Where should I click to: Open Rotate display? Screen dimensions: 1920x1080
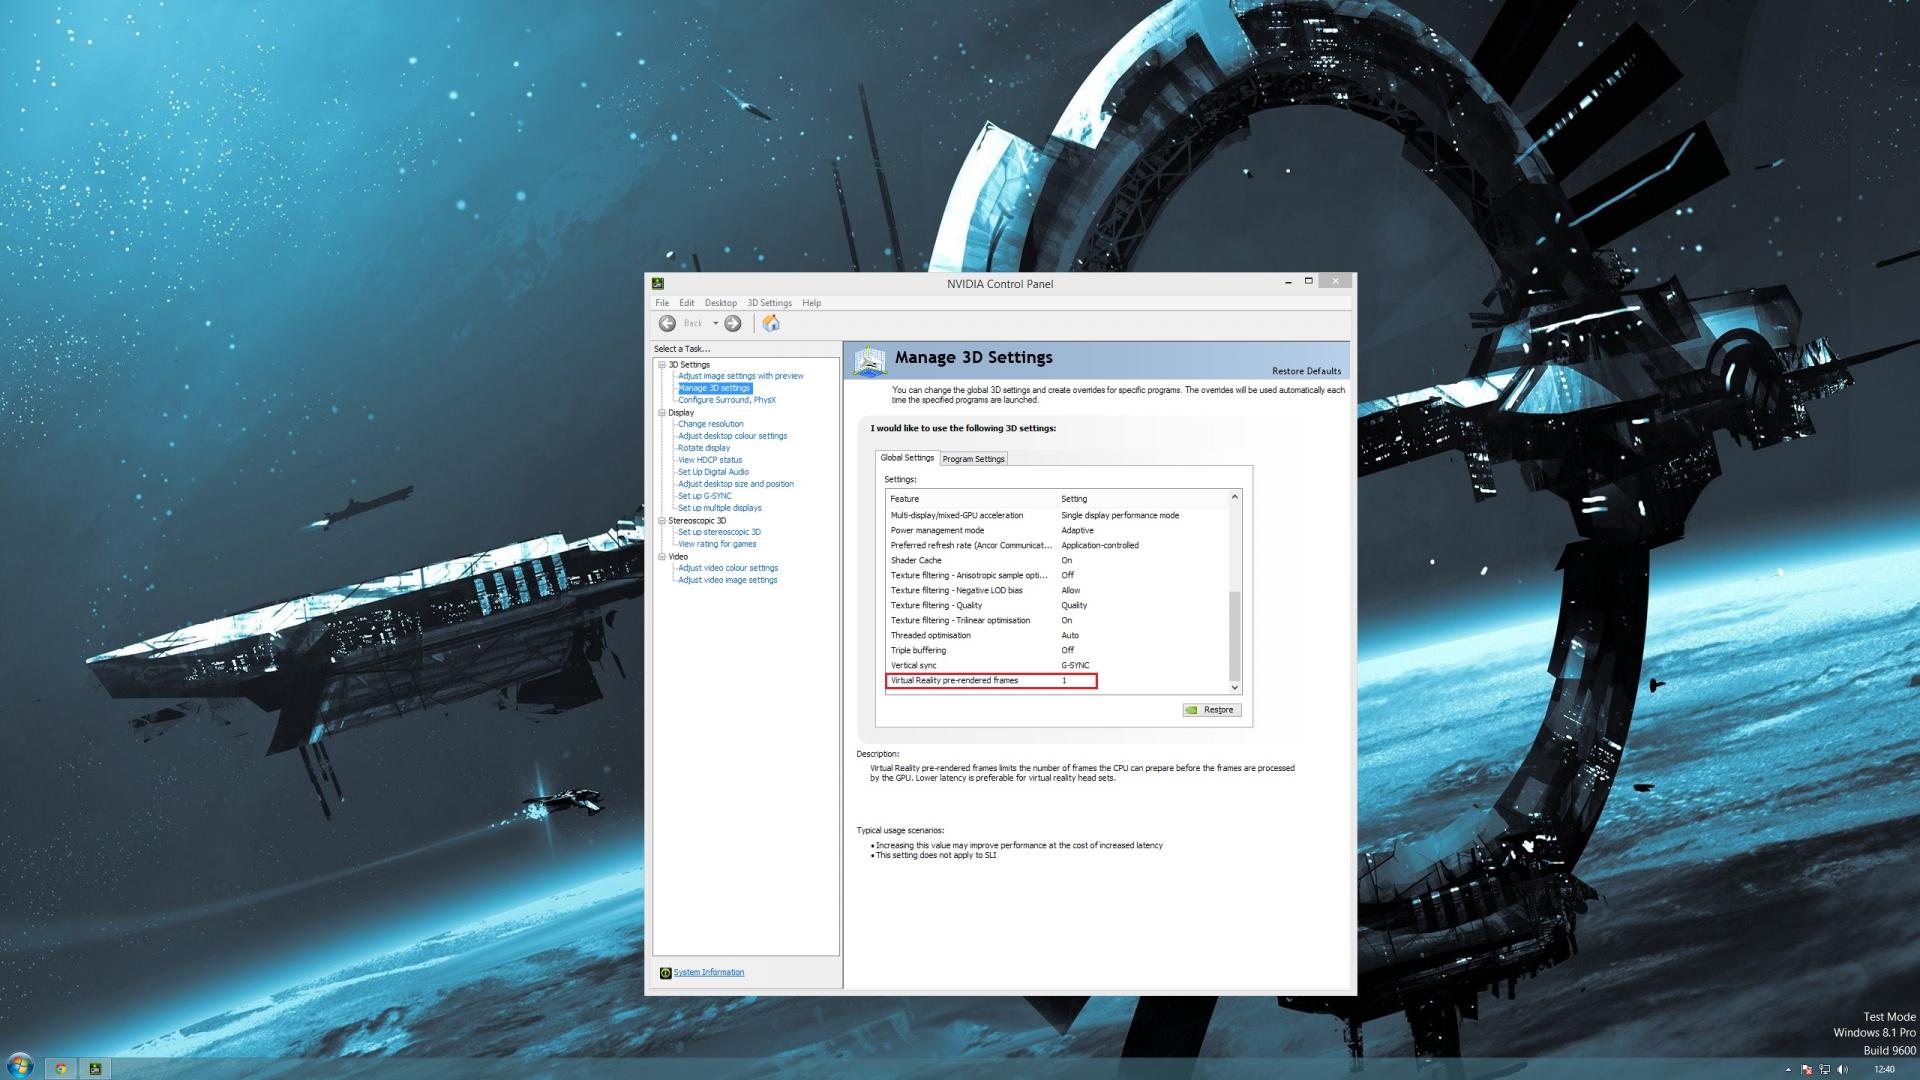tap(704, 448)
